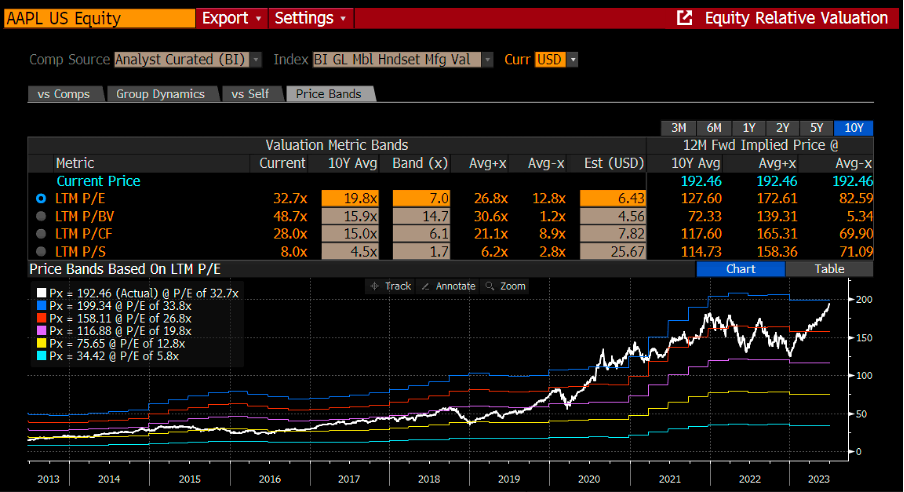
Task: Edit the LTM P/BV Band 14.7 cell
Action: 421,216
